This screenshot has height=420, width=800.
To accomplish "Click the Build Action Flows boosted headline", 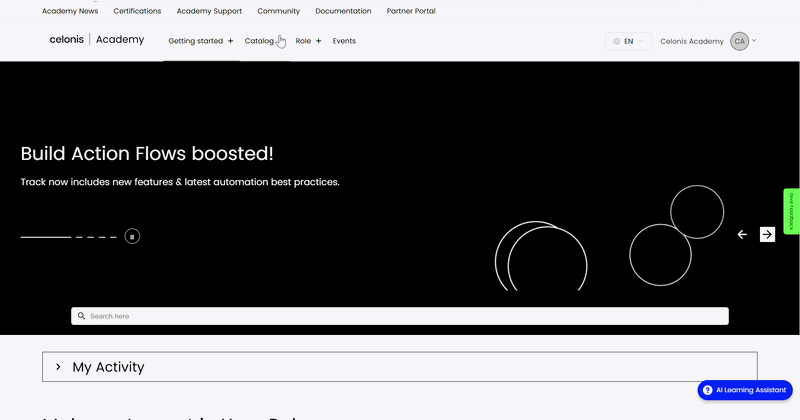I will (x=147, y=154).
